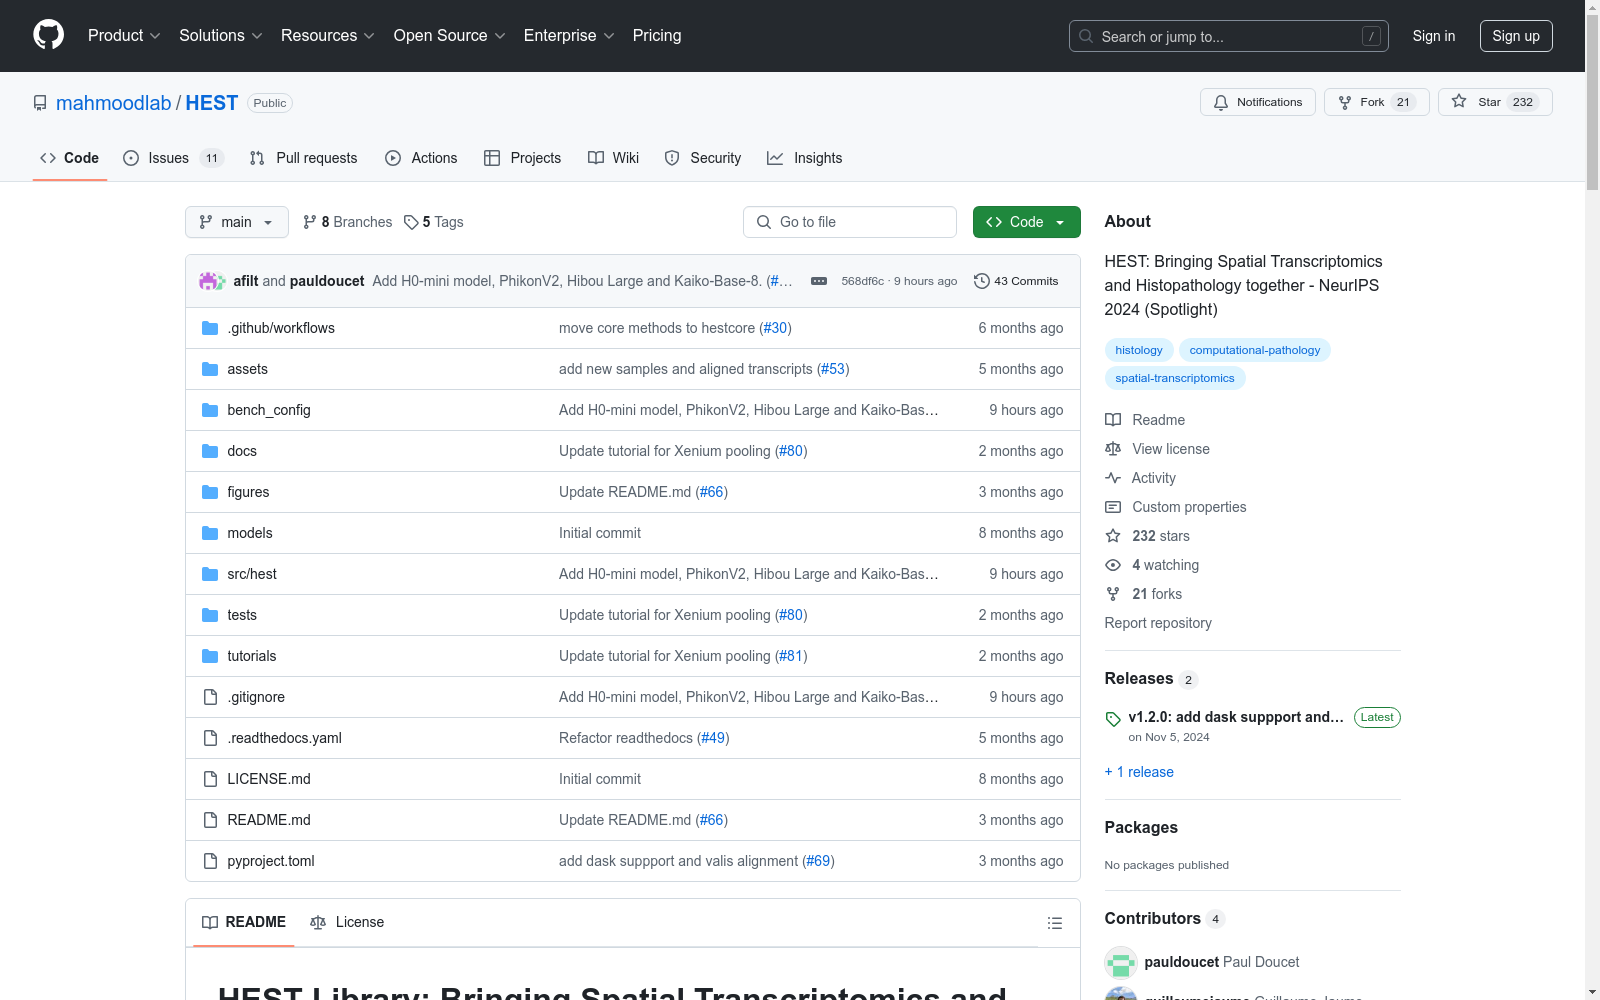Screen dimensions: 1600x1000
Task: View the 43 Commits history
Action: coord(1016,281)
